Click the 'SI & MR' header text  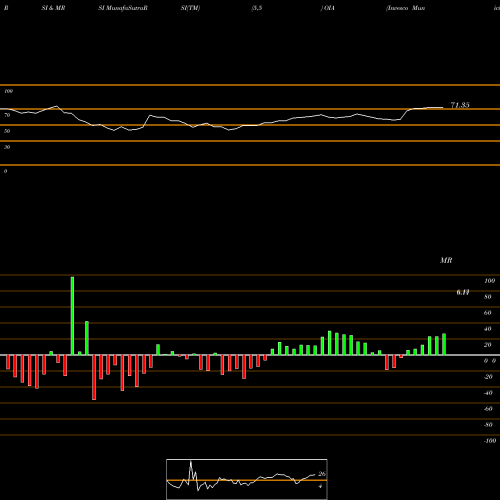pos(53,8)
